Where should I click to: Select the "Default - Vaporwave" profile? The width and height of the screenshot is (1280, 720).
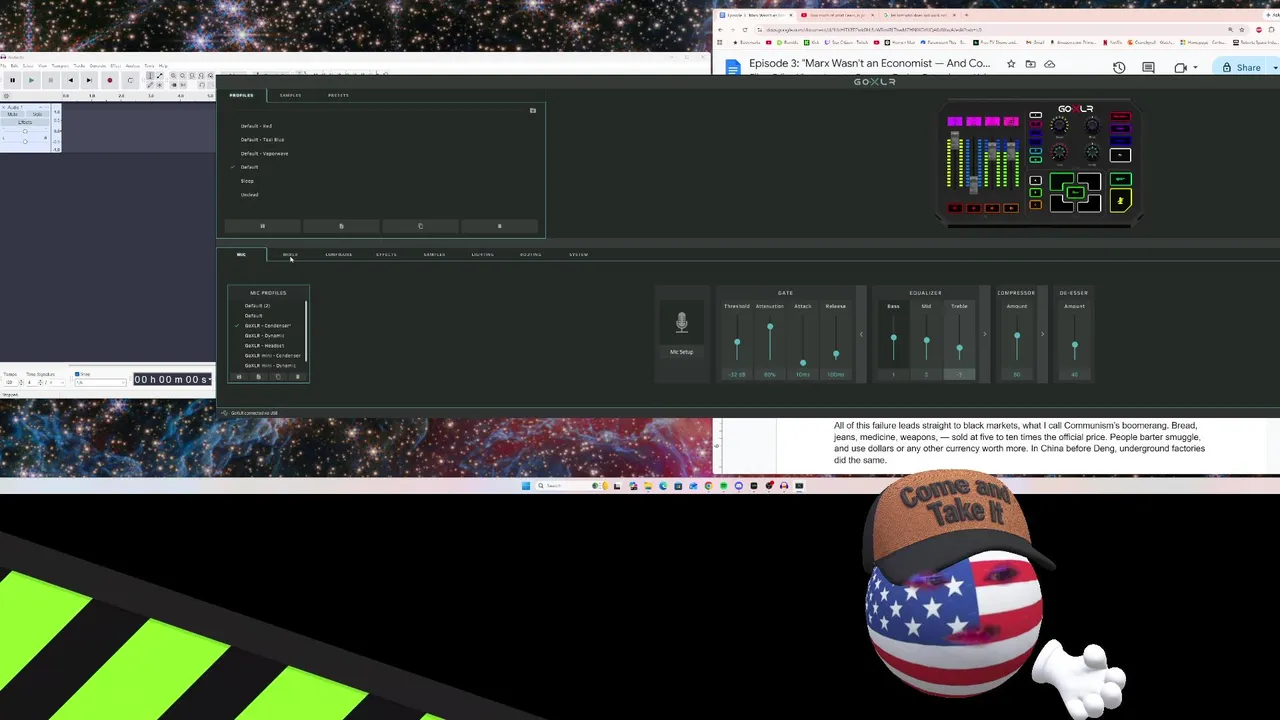pos(264,153)
